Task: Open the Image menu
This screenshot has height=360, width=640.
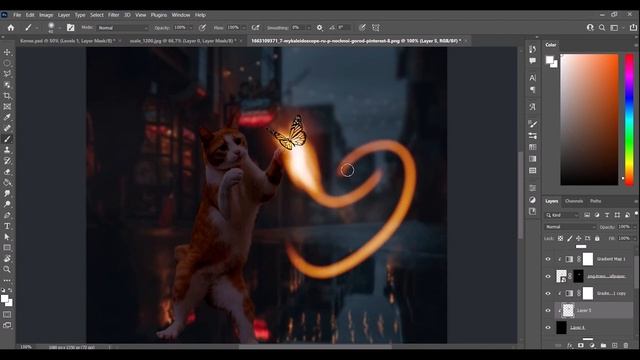Action: pyautogui.click(x=46, y=15)
